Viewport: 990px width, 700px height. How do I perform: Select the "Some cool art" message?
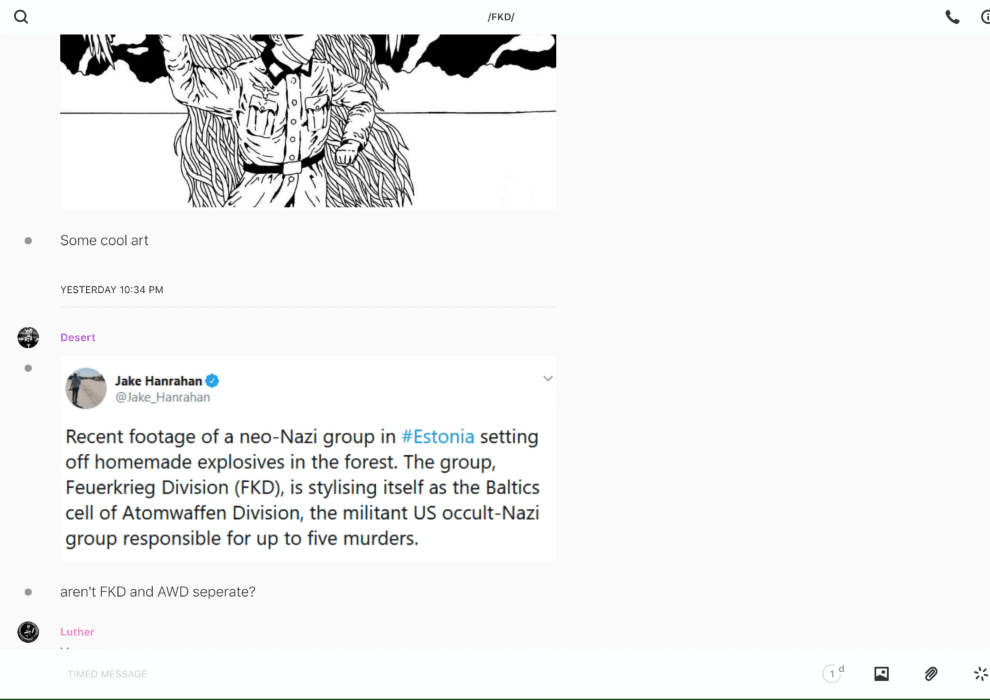pyautogui.click(x=104, y=240)
